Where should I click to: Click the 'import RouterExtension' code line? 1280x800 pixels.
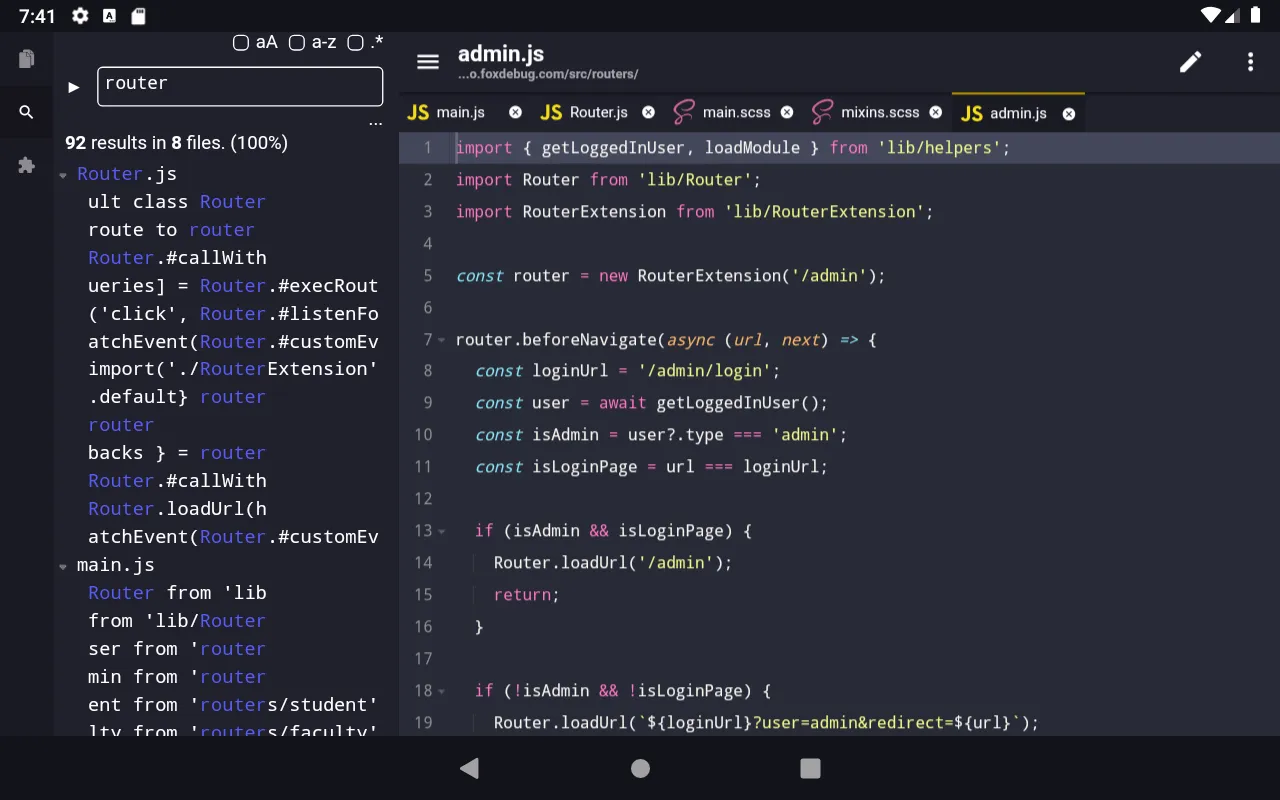(694, 212)
